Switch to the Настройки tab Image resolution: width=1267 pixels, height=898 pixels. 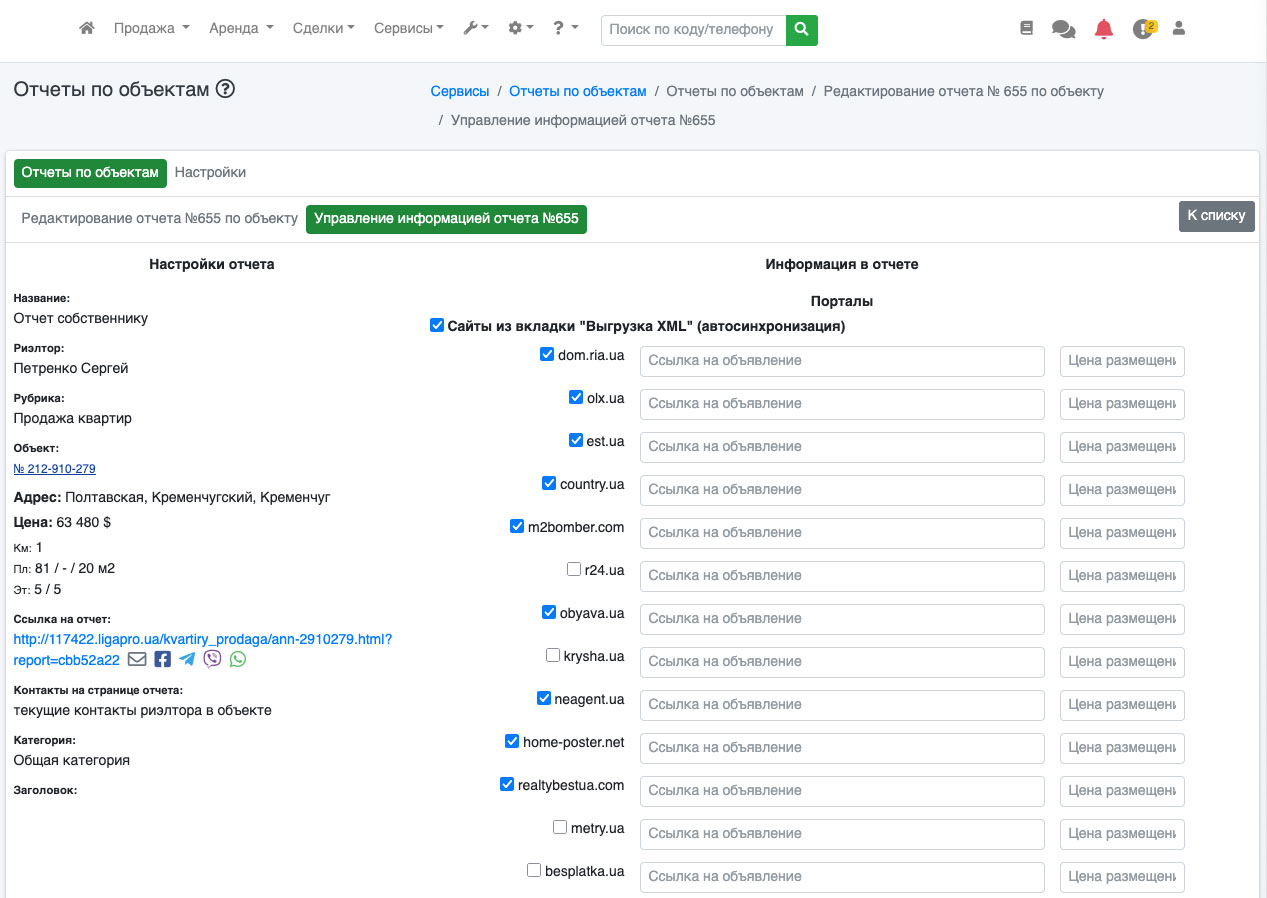pyautogui.click(x=210, y=172)
